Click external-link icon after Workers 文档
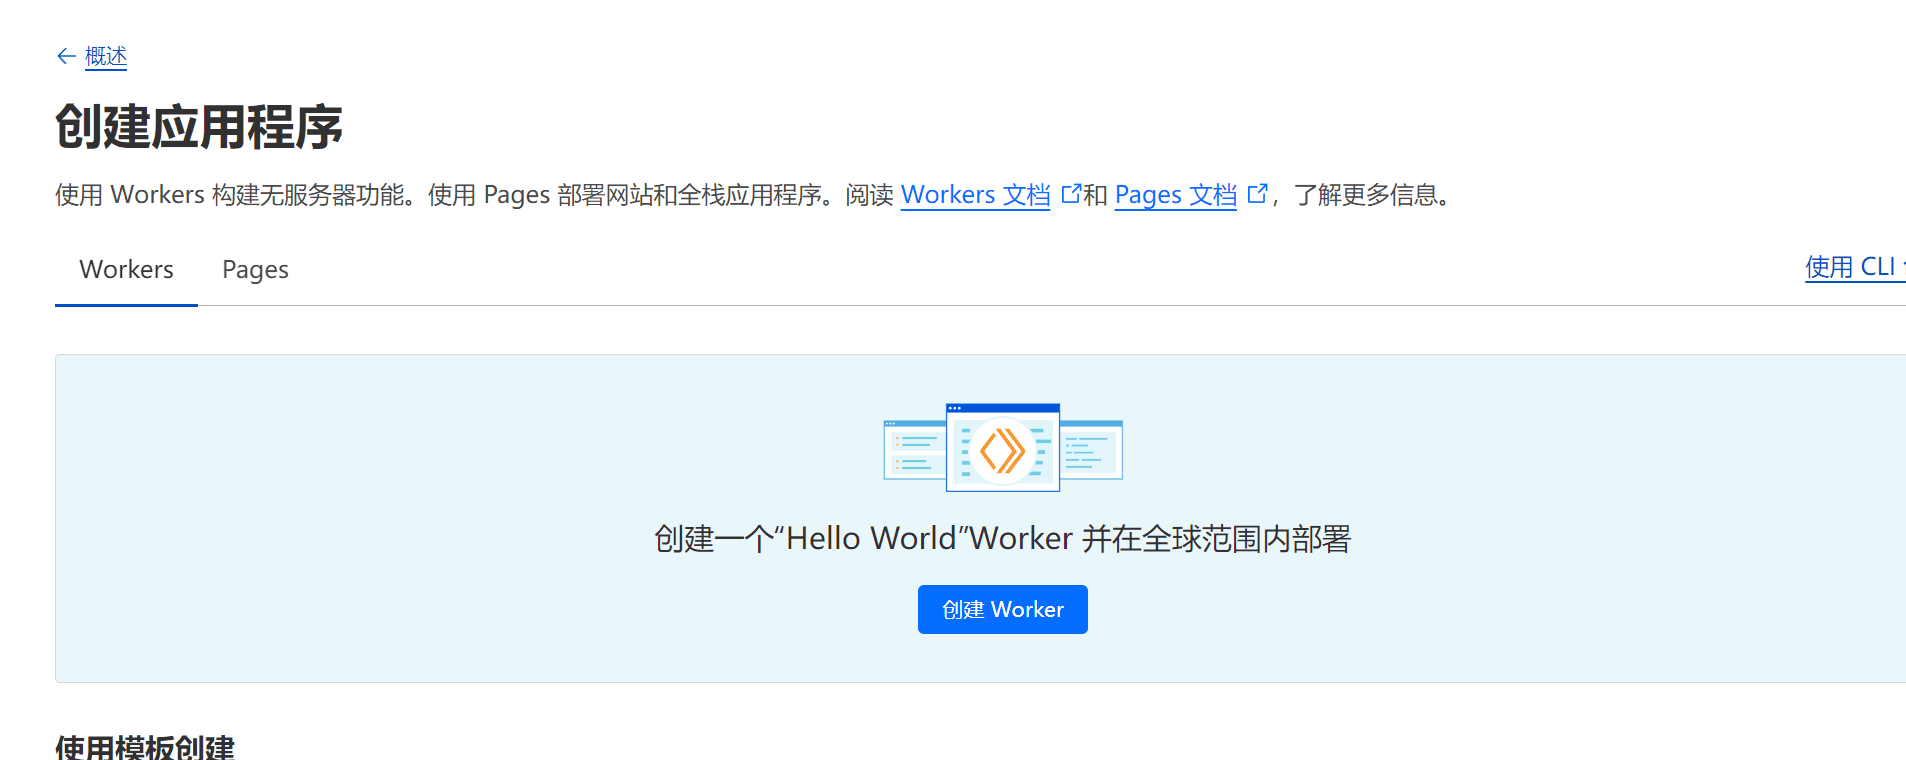The height and width of the screenshot is (760, 1906). [x=1071, y=193]
